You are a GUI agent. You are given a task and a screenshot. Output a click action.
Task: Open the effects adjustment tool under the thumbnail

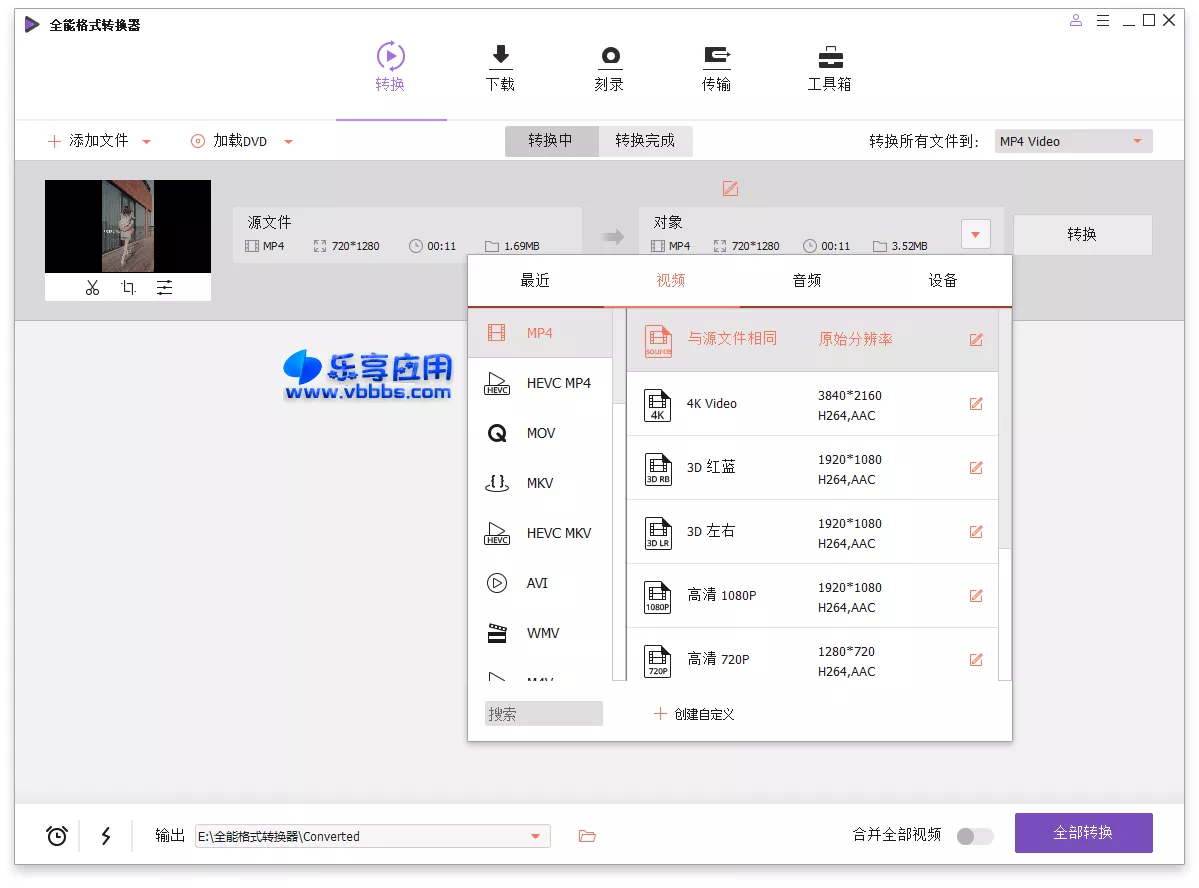pos(163,287)
